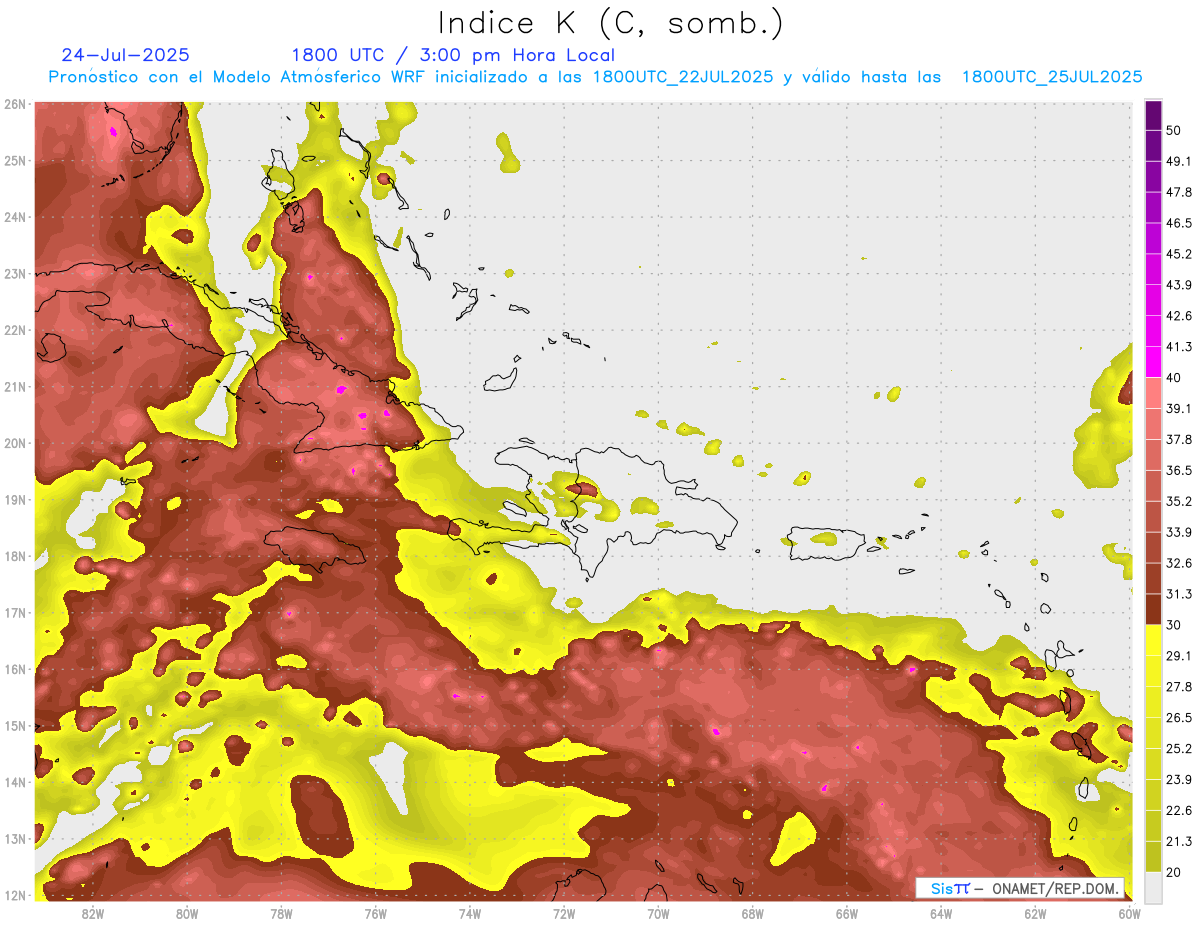Click legend value '42.6'
1200x927 pixels.
point(1178,316)
